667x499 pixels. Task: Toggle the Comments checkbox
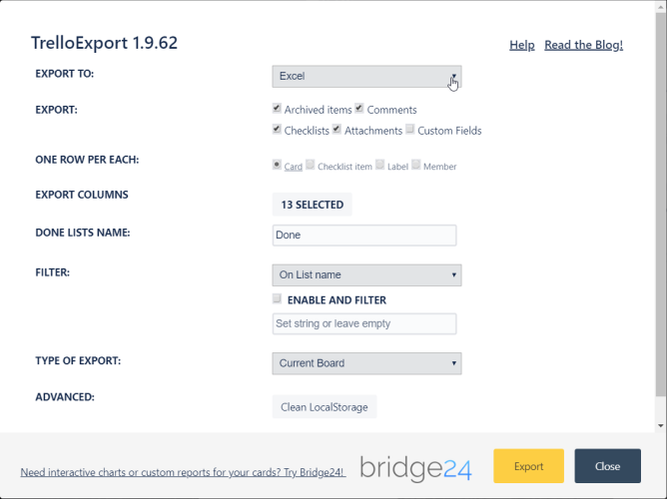(x=360, y=108)
